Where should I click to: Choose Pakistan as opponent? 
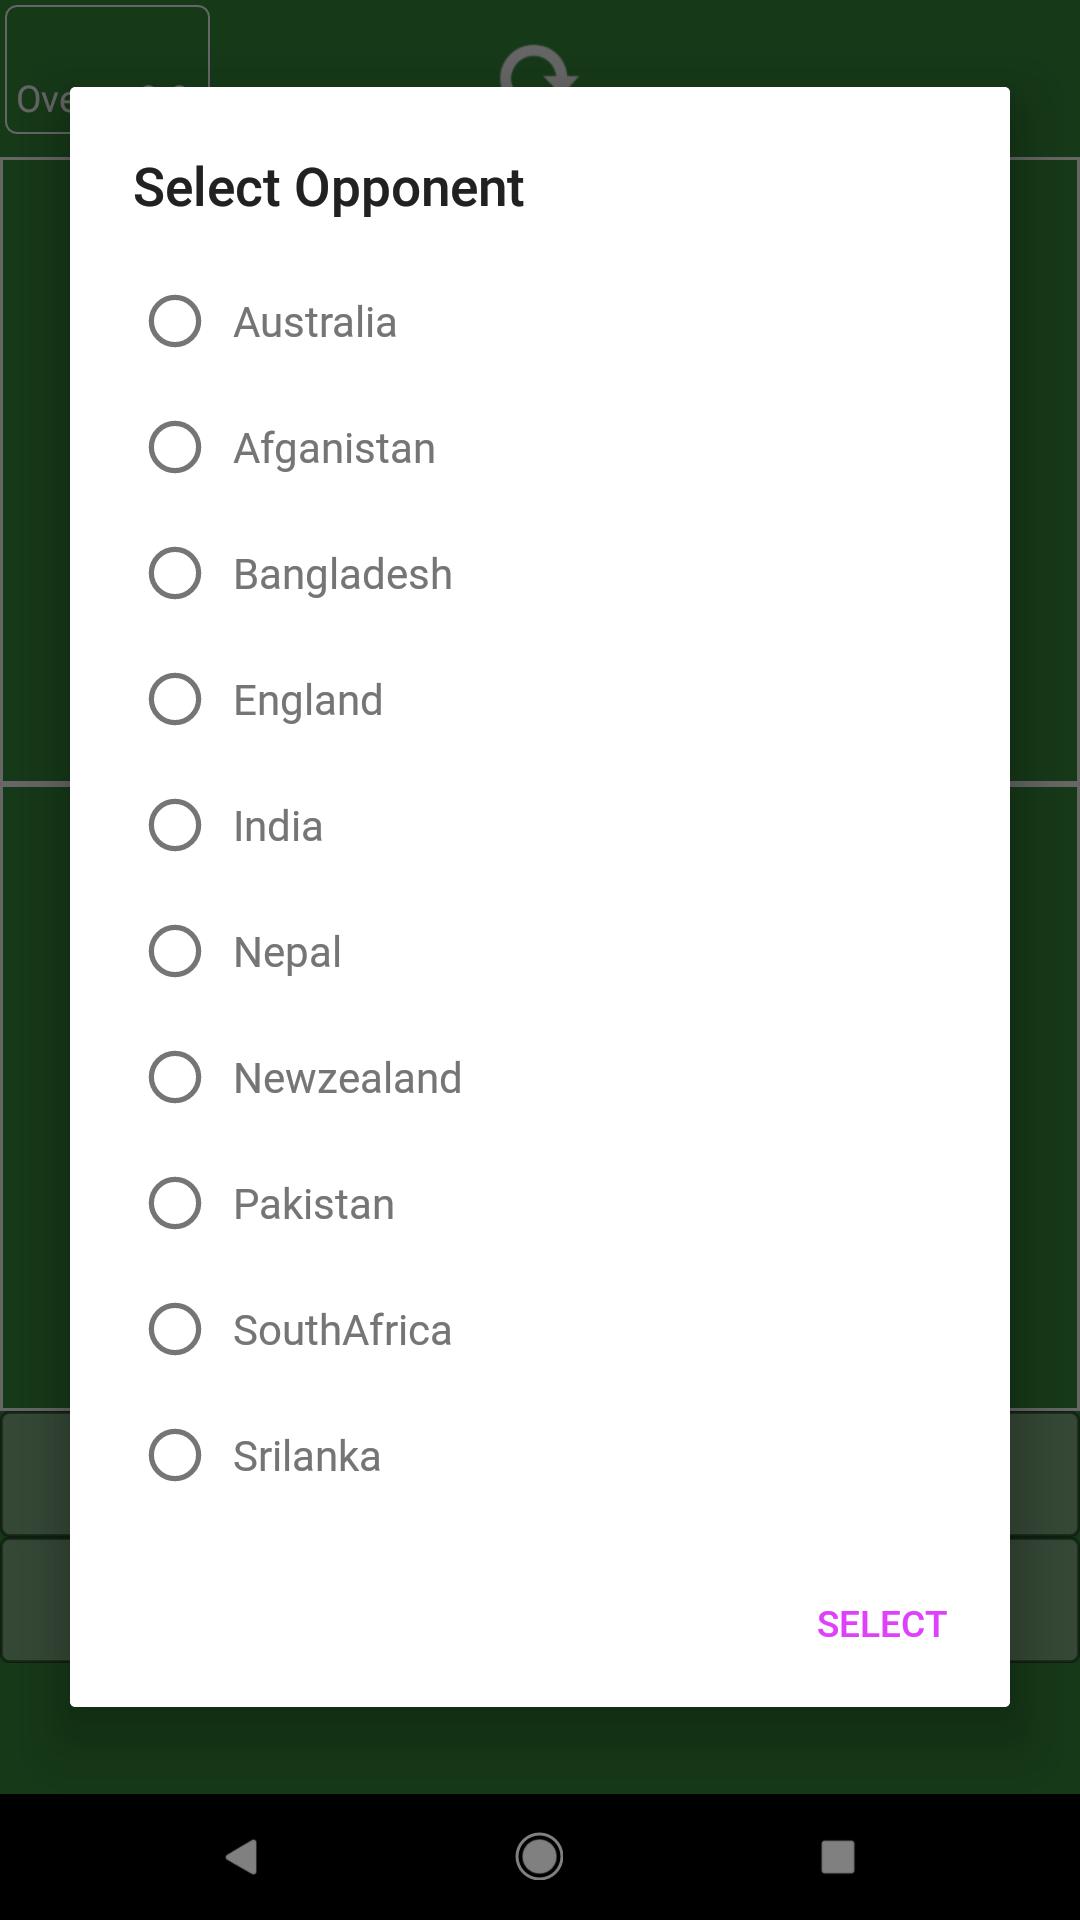[x=174, y=1203]
